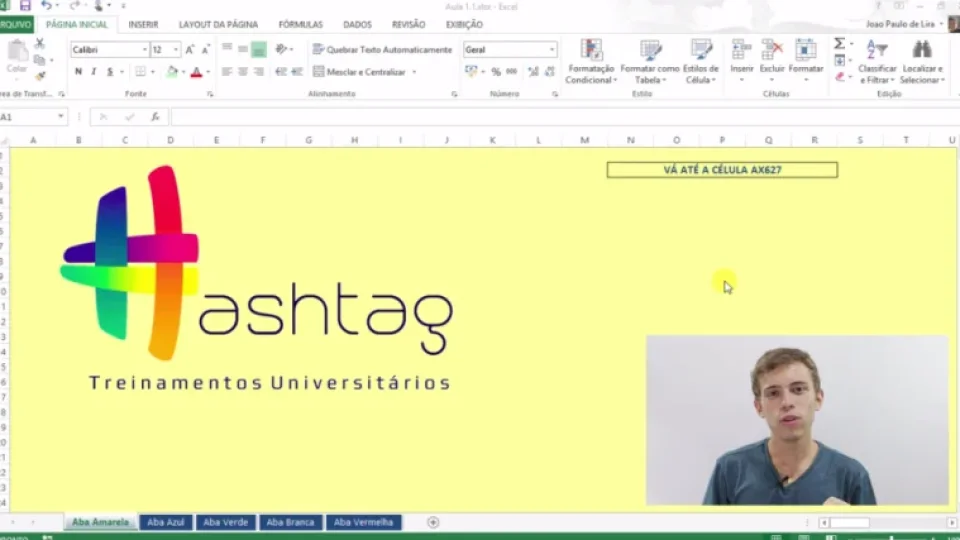This screenshot has width=960, height=540.
Task: Open Classificar e Filtrar menu
Action: 877,61
